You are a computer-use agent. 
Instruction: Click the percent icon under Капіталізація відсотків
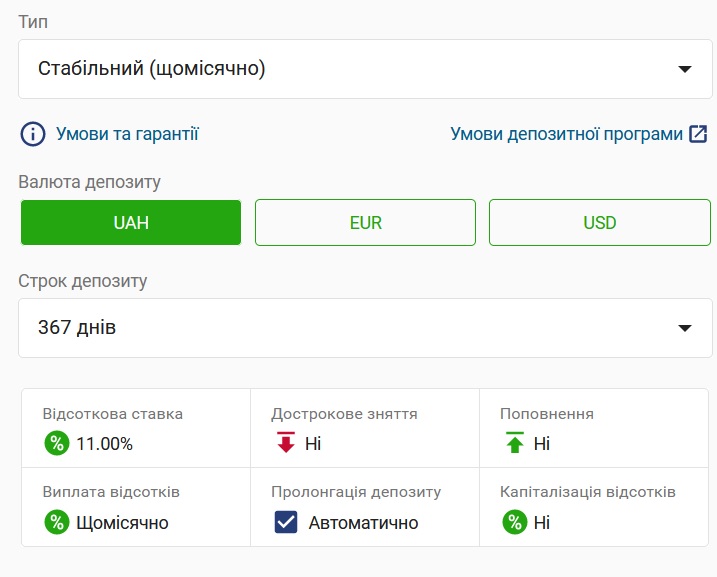pos(515,522)
